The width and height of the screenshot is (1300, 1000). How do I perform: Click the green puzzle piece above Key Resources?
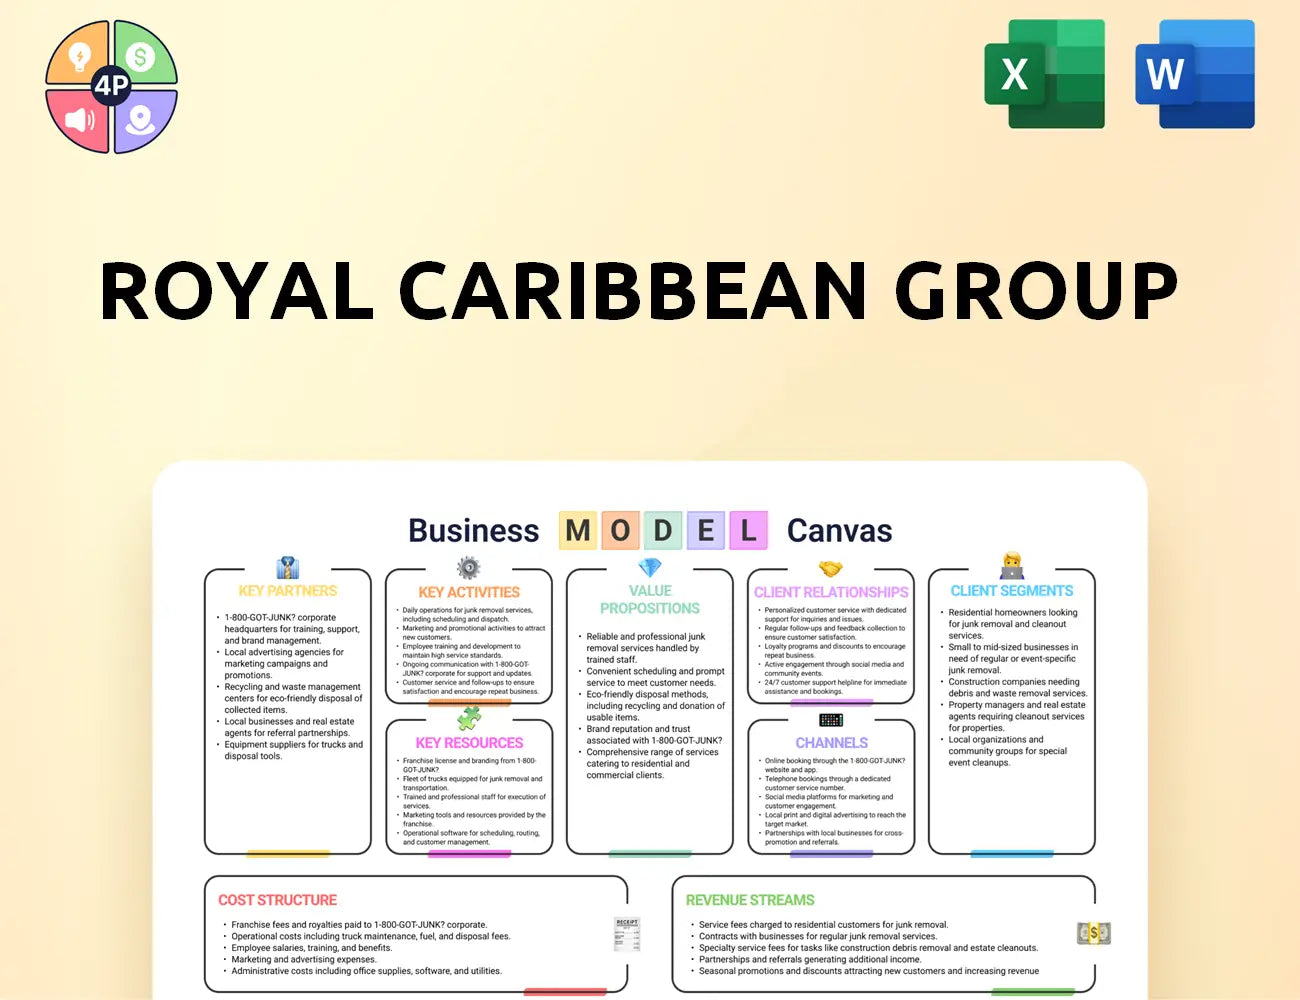469,718
